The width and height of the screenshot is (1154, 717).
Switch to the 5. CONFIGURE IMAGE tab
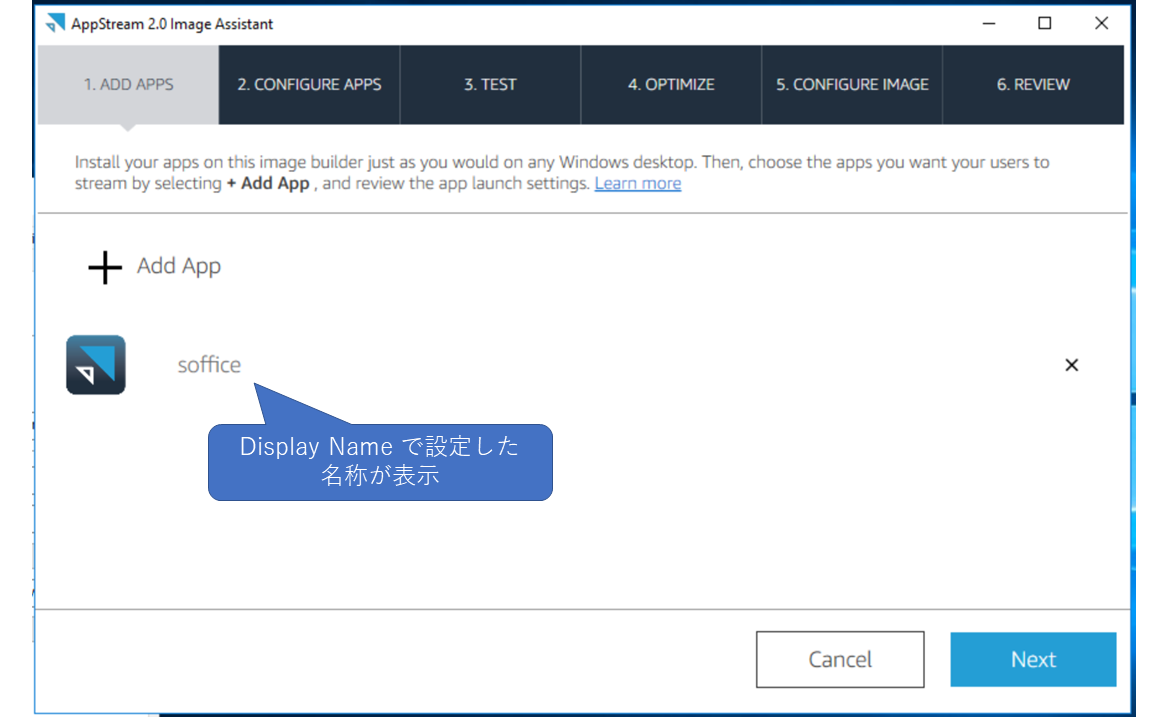coord(852,85)
